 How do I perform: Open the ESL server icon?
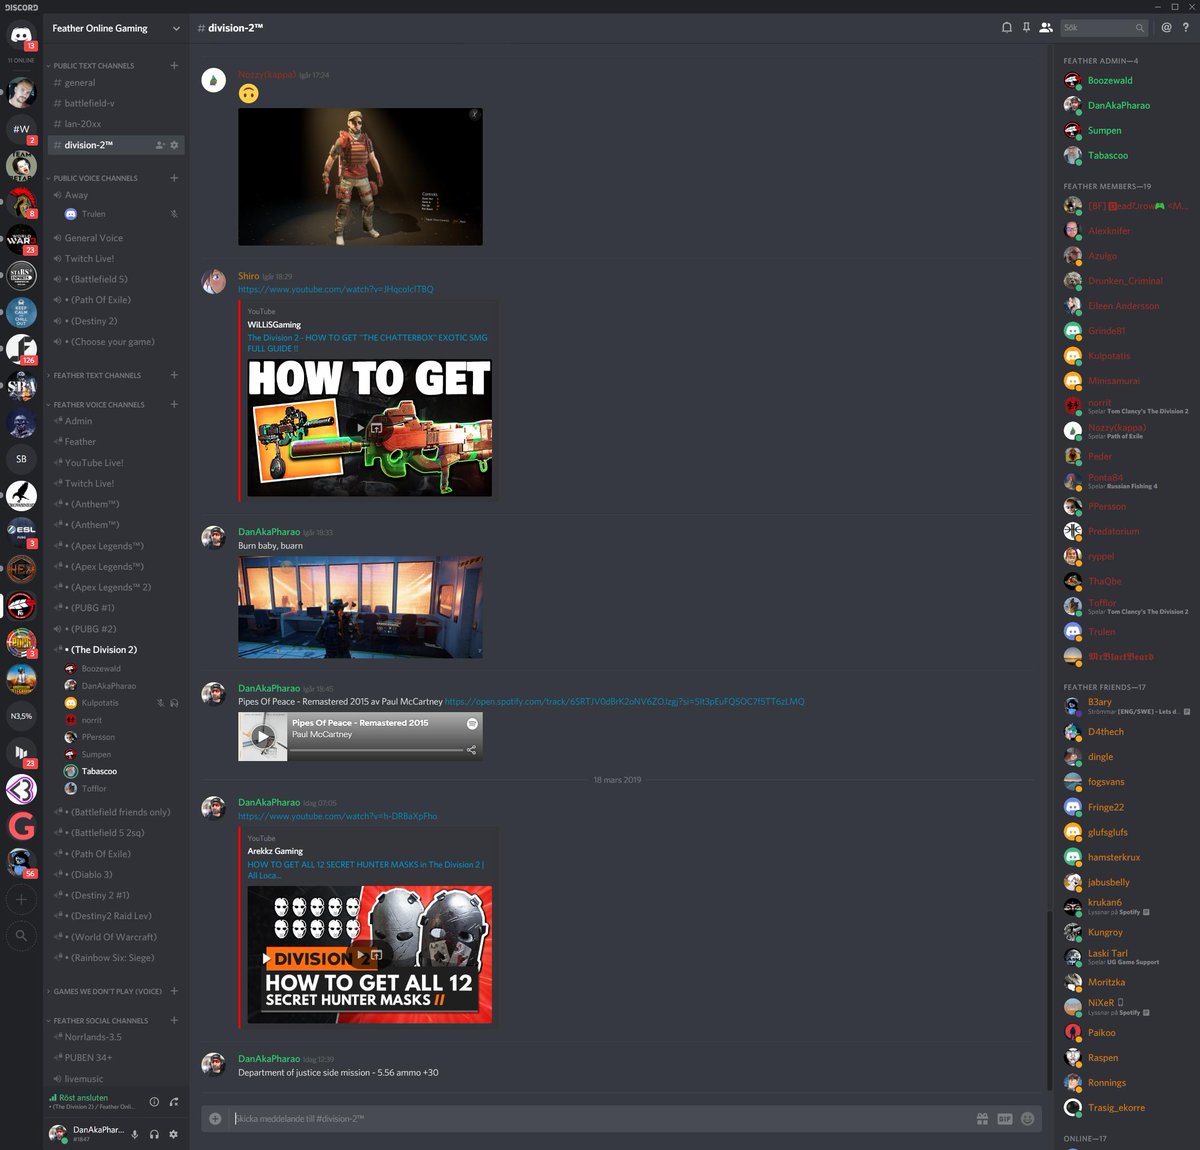(21, 531)
